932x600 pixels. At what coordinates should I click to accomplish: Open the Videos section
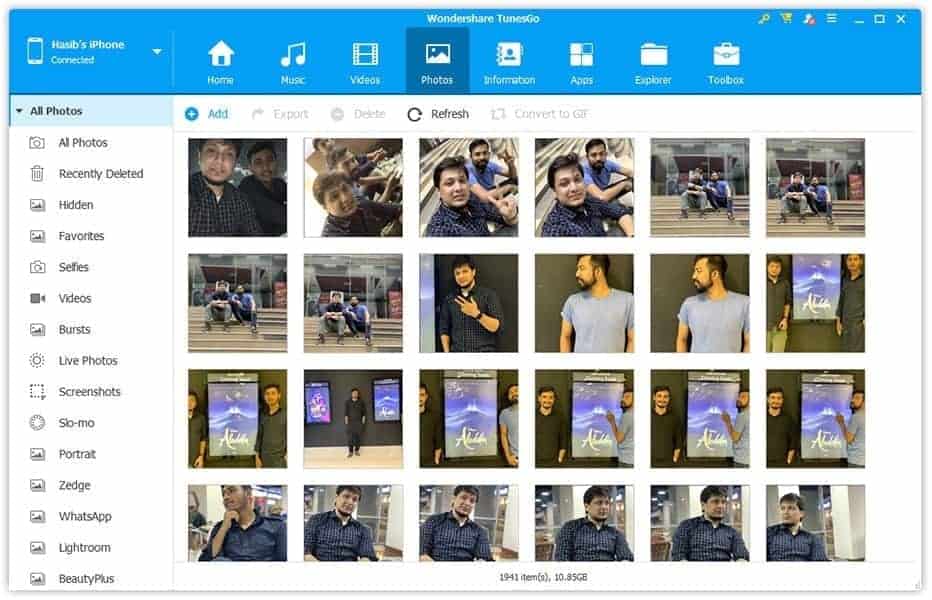(365, 58)
